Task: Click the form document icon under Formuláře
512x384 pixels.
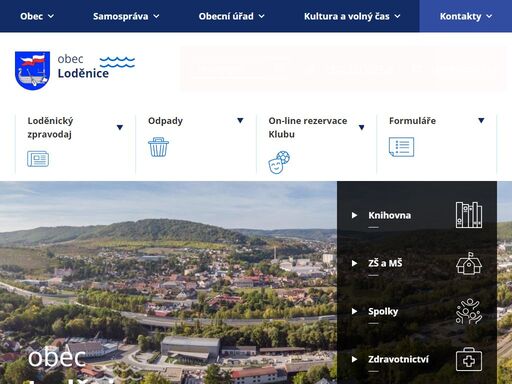Action: (x=401, y=147)
